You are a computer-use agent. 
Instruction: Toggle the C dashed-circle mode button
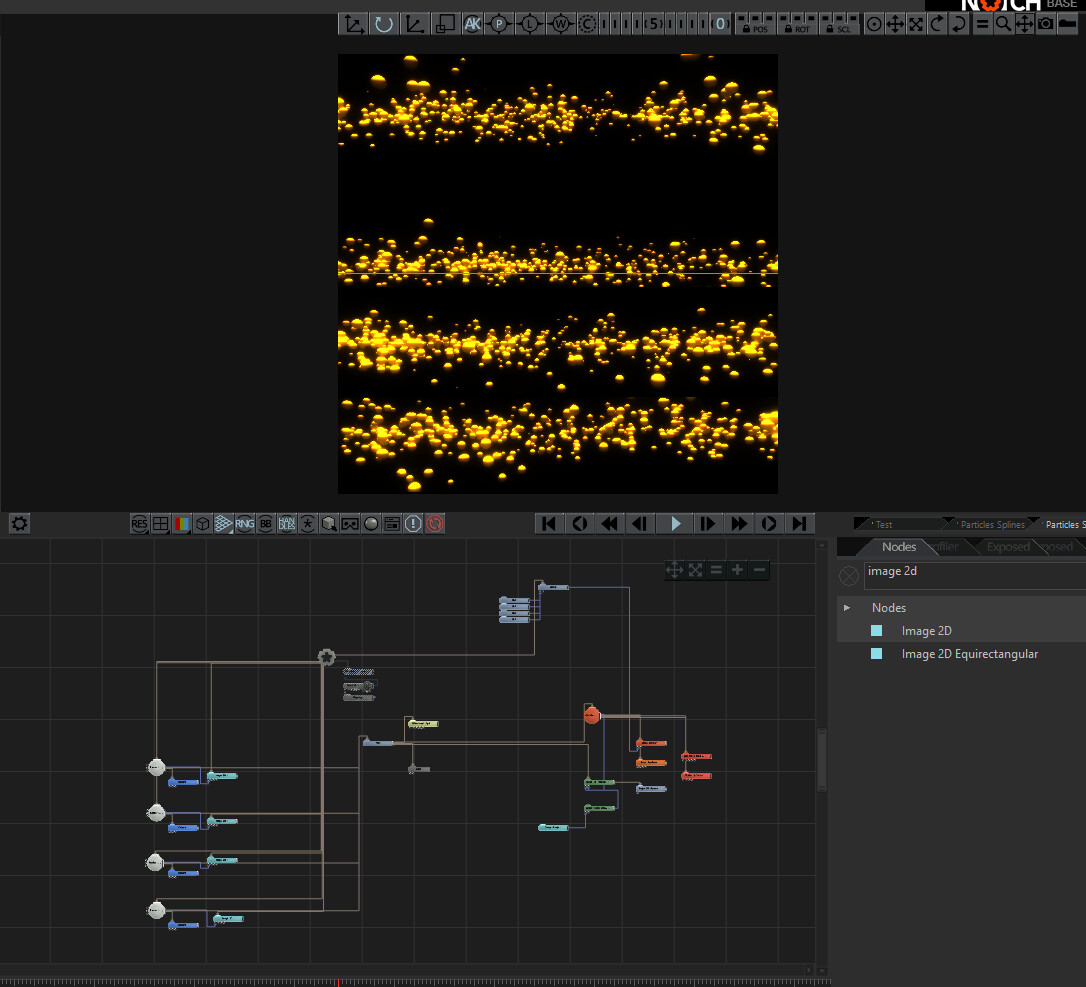[587, 24]
